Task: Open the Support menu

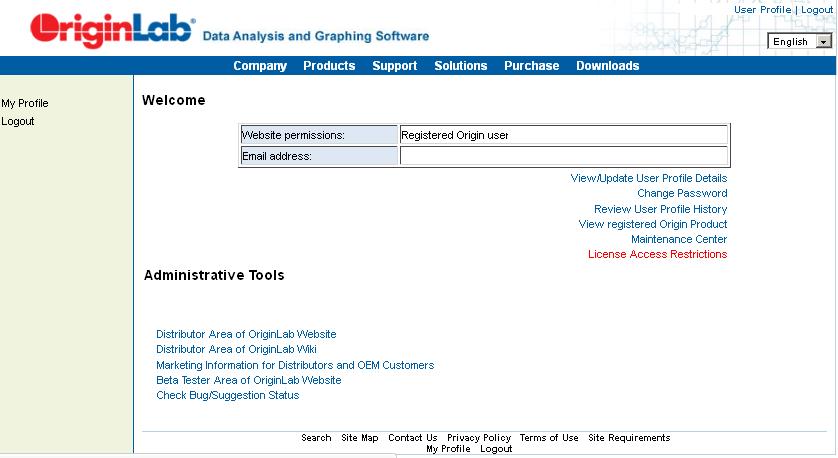Action: coord(394,66)
